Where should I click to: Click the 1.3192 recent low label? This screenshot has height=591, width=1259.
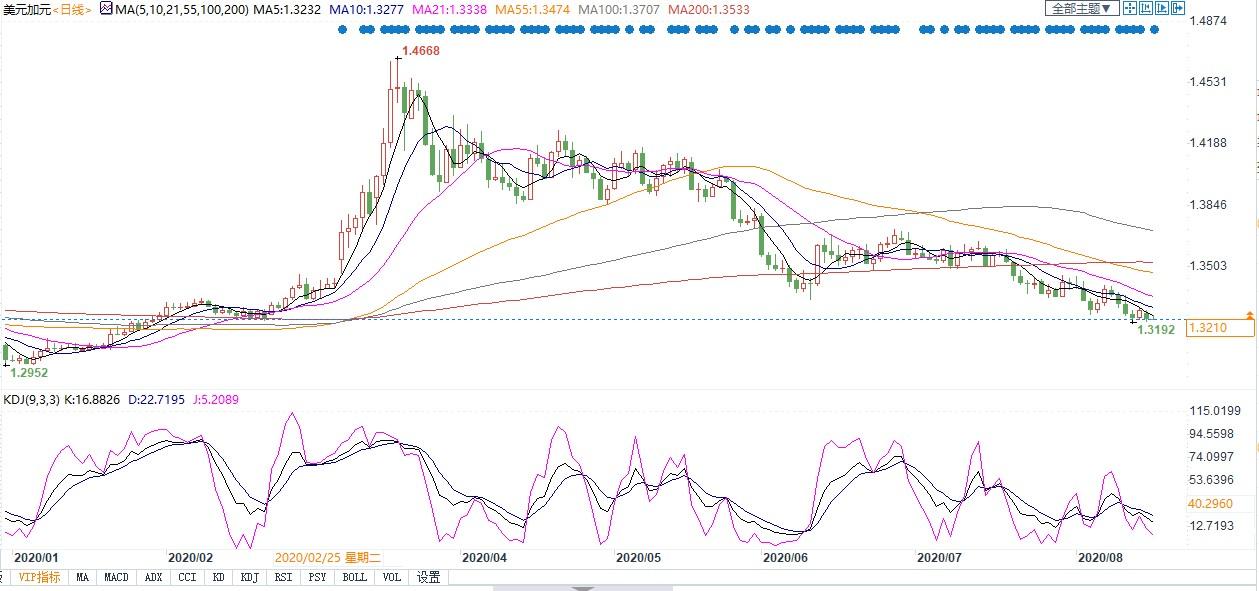(1156, 328)
